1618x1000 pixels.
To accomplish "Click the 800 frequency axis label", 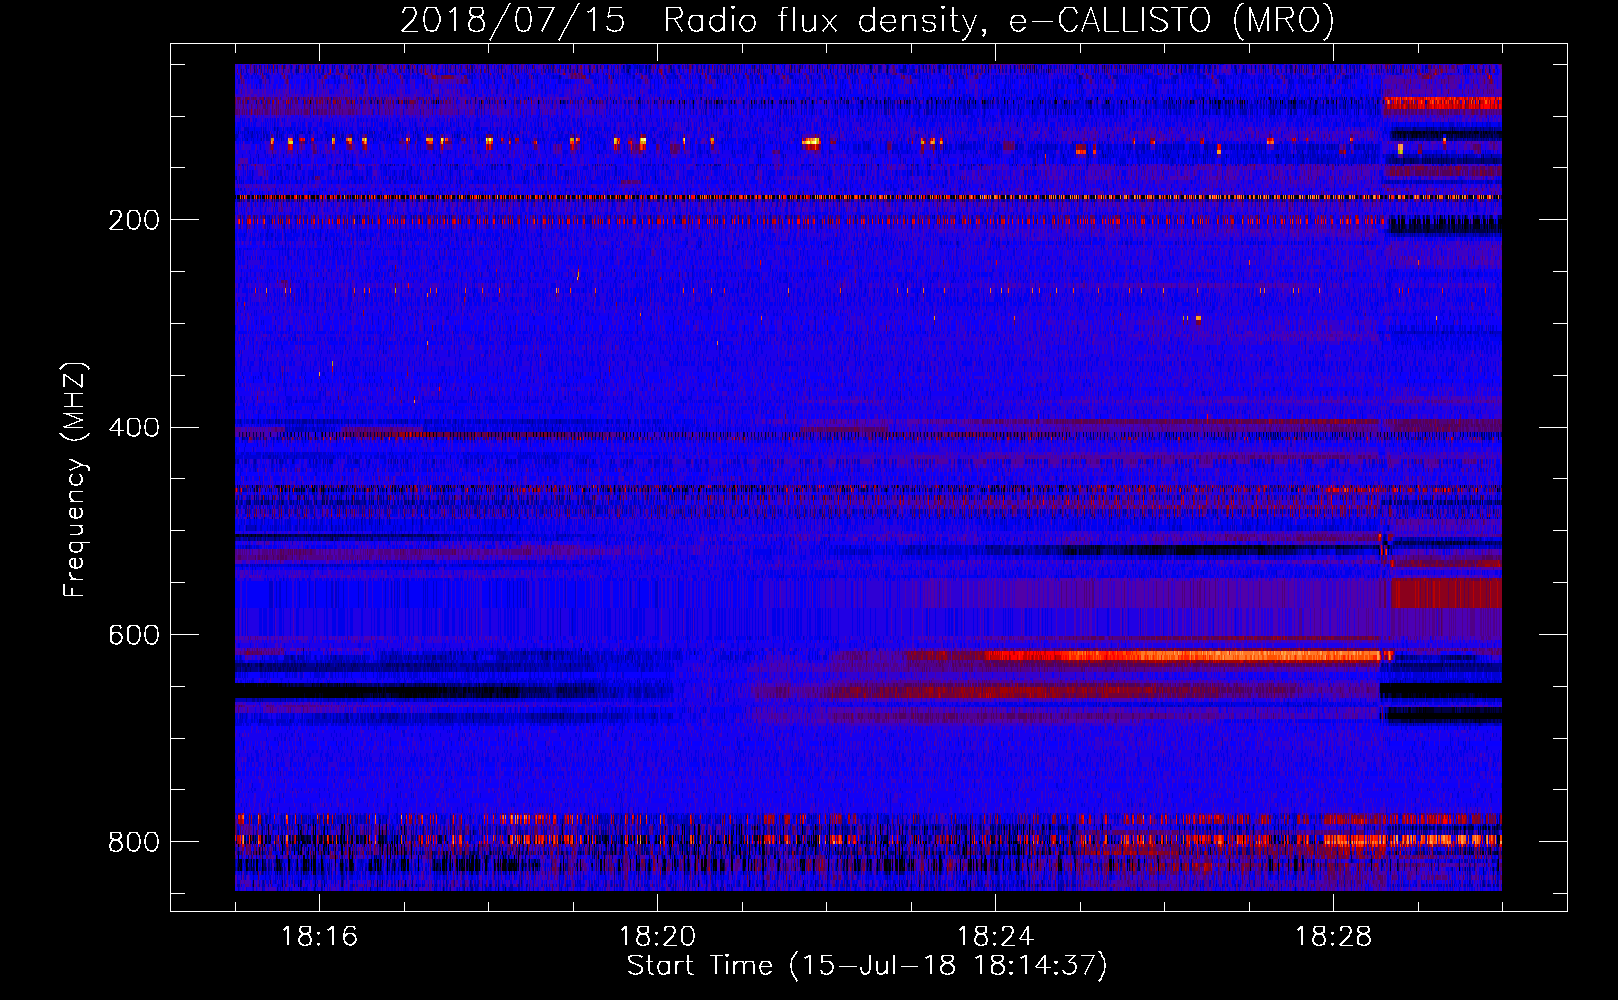I will pyautogui.click(x=134, y=842).
